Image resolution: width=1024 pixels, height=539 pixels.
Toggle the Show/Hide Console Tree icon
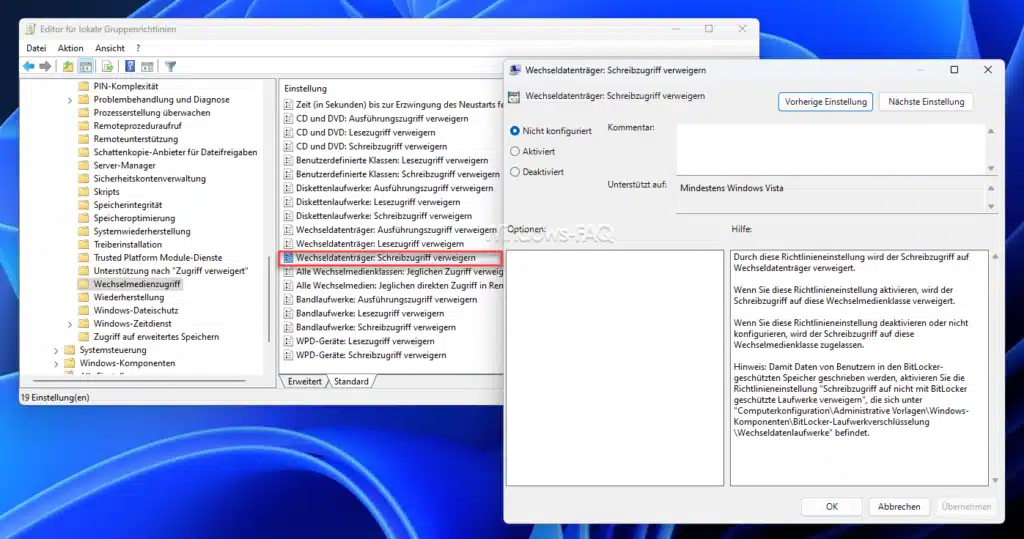pos(86,66)
